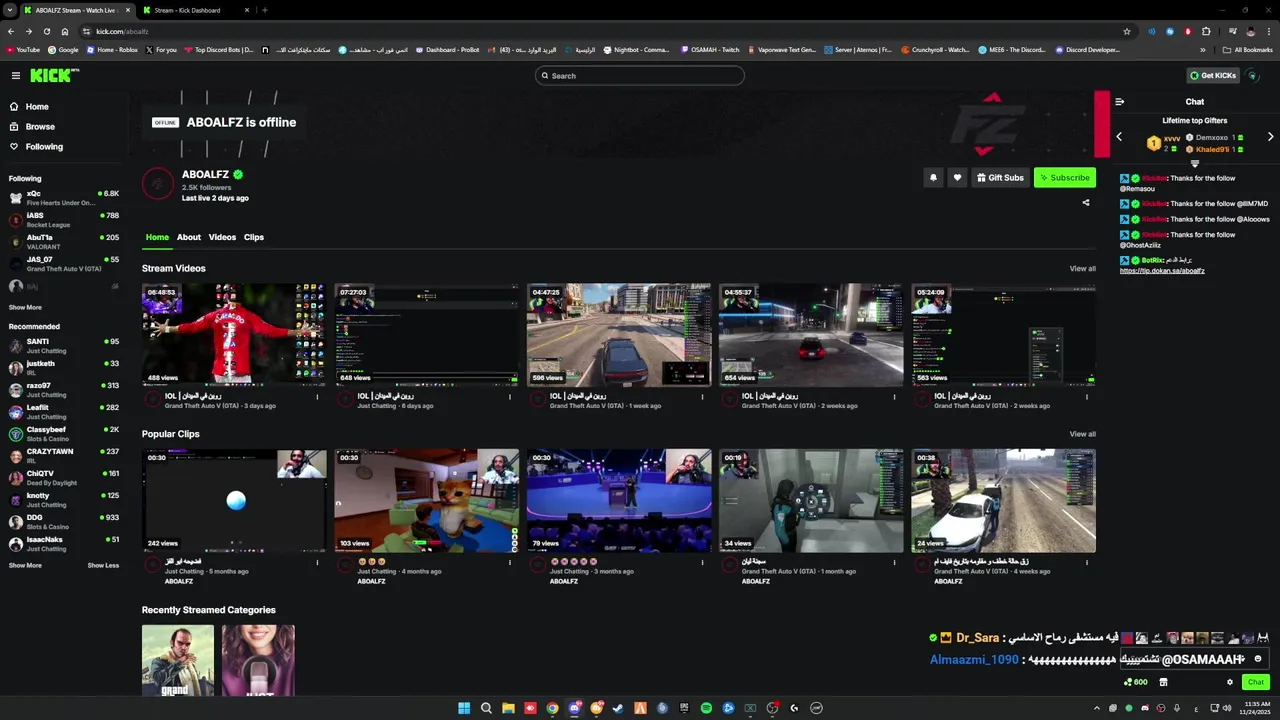Open Classybeef recommended channel

[64, 434]
